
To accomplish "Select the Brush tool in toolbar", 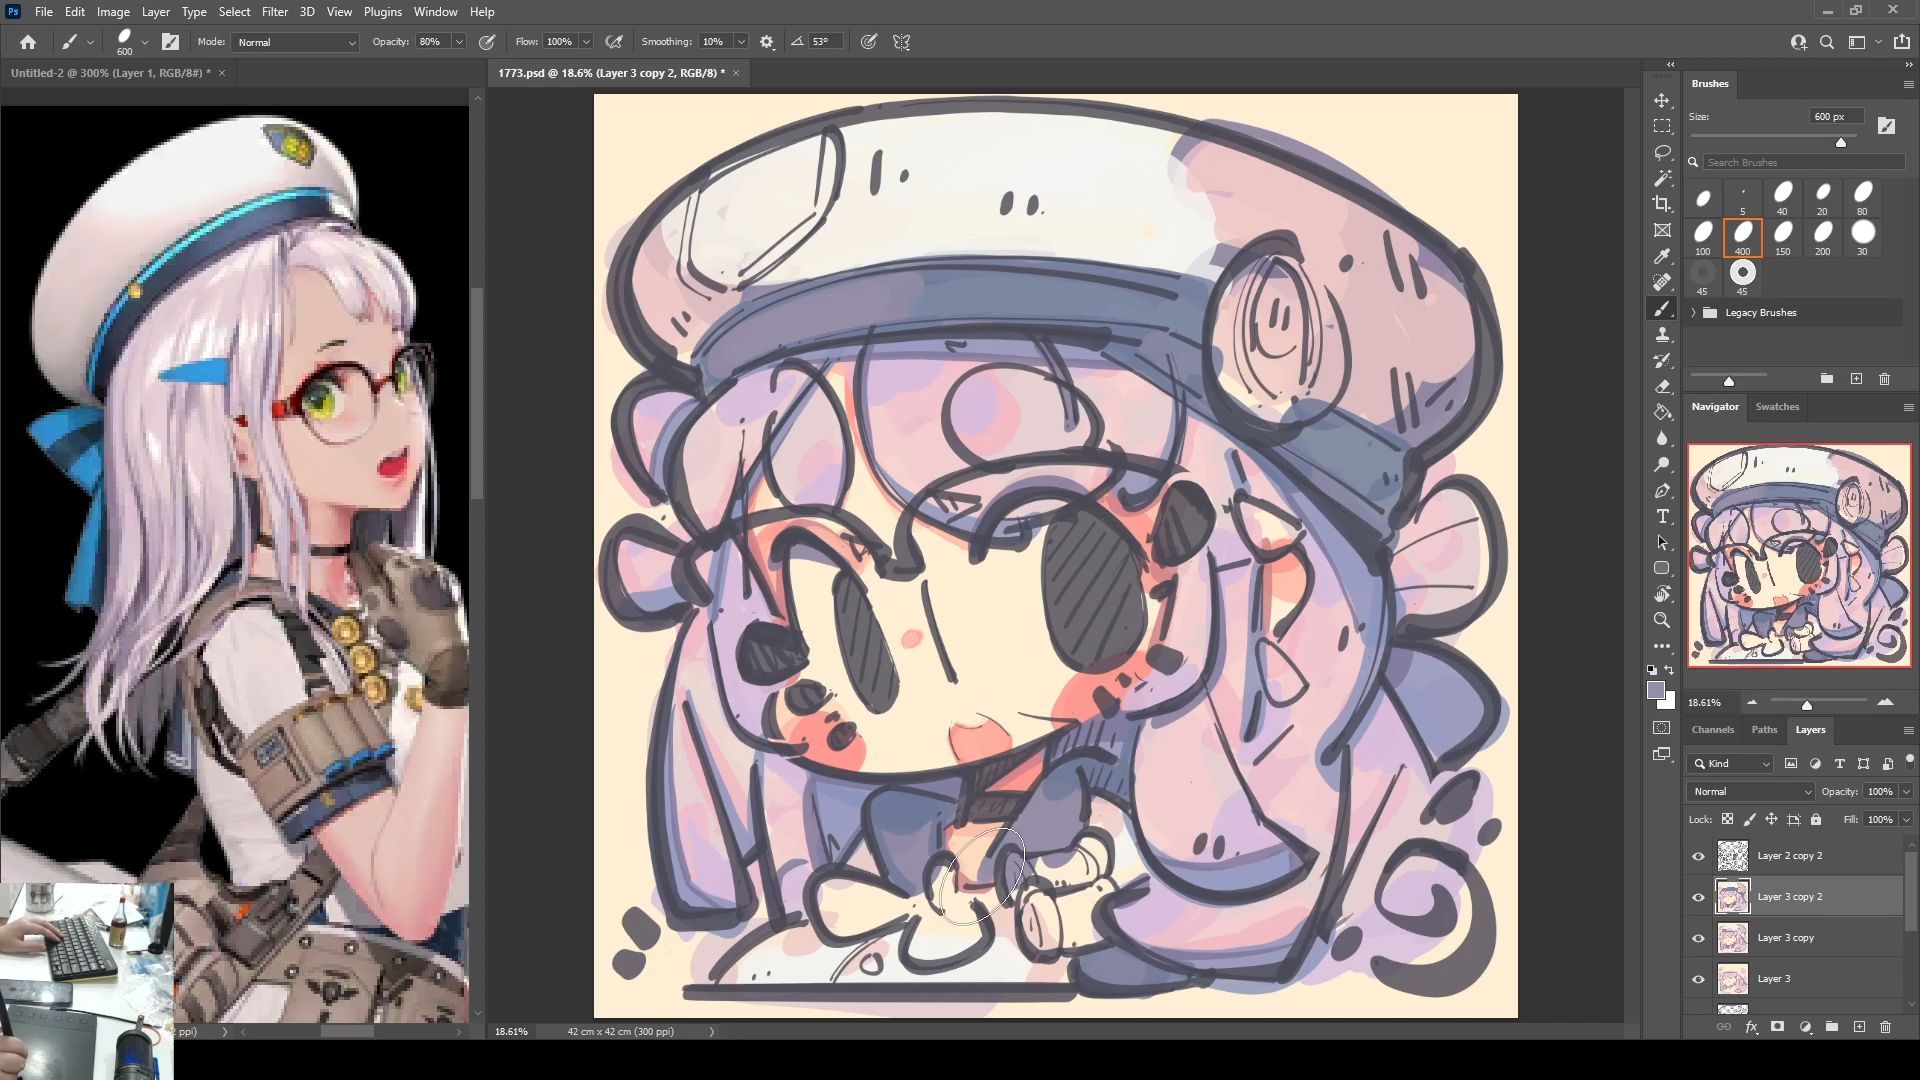I will point(1662,309).
